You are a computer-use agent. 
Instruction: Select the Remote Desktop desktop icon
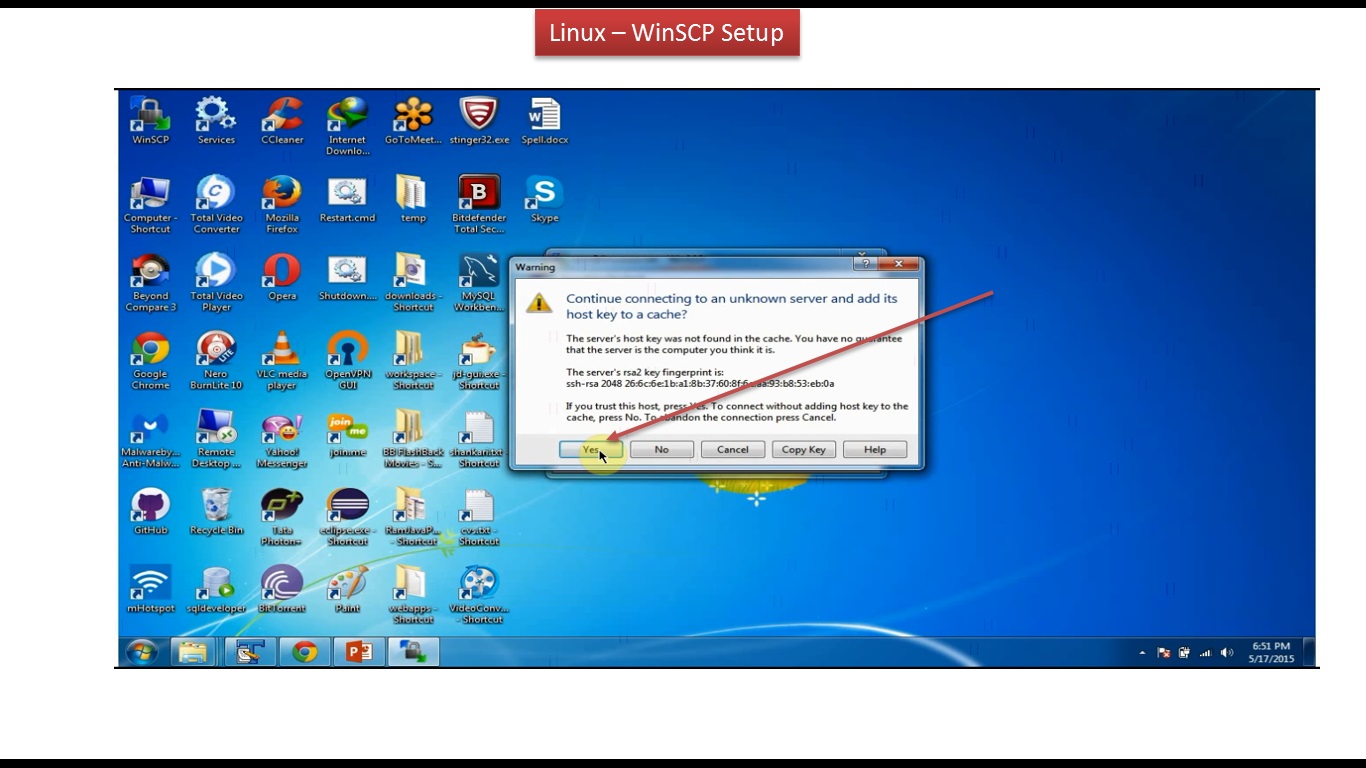point(216,439)
